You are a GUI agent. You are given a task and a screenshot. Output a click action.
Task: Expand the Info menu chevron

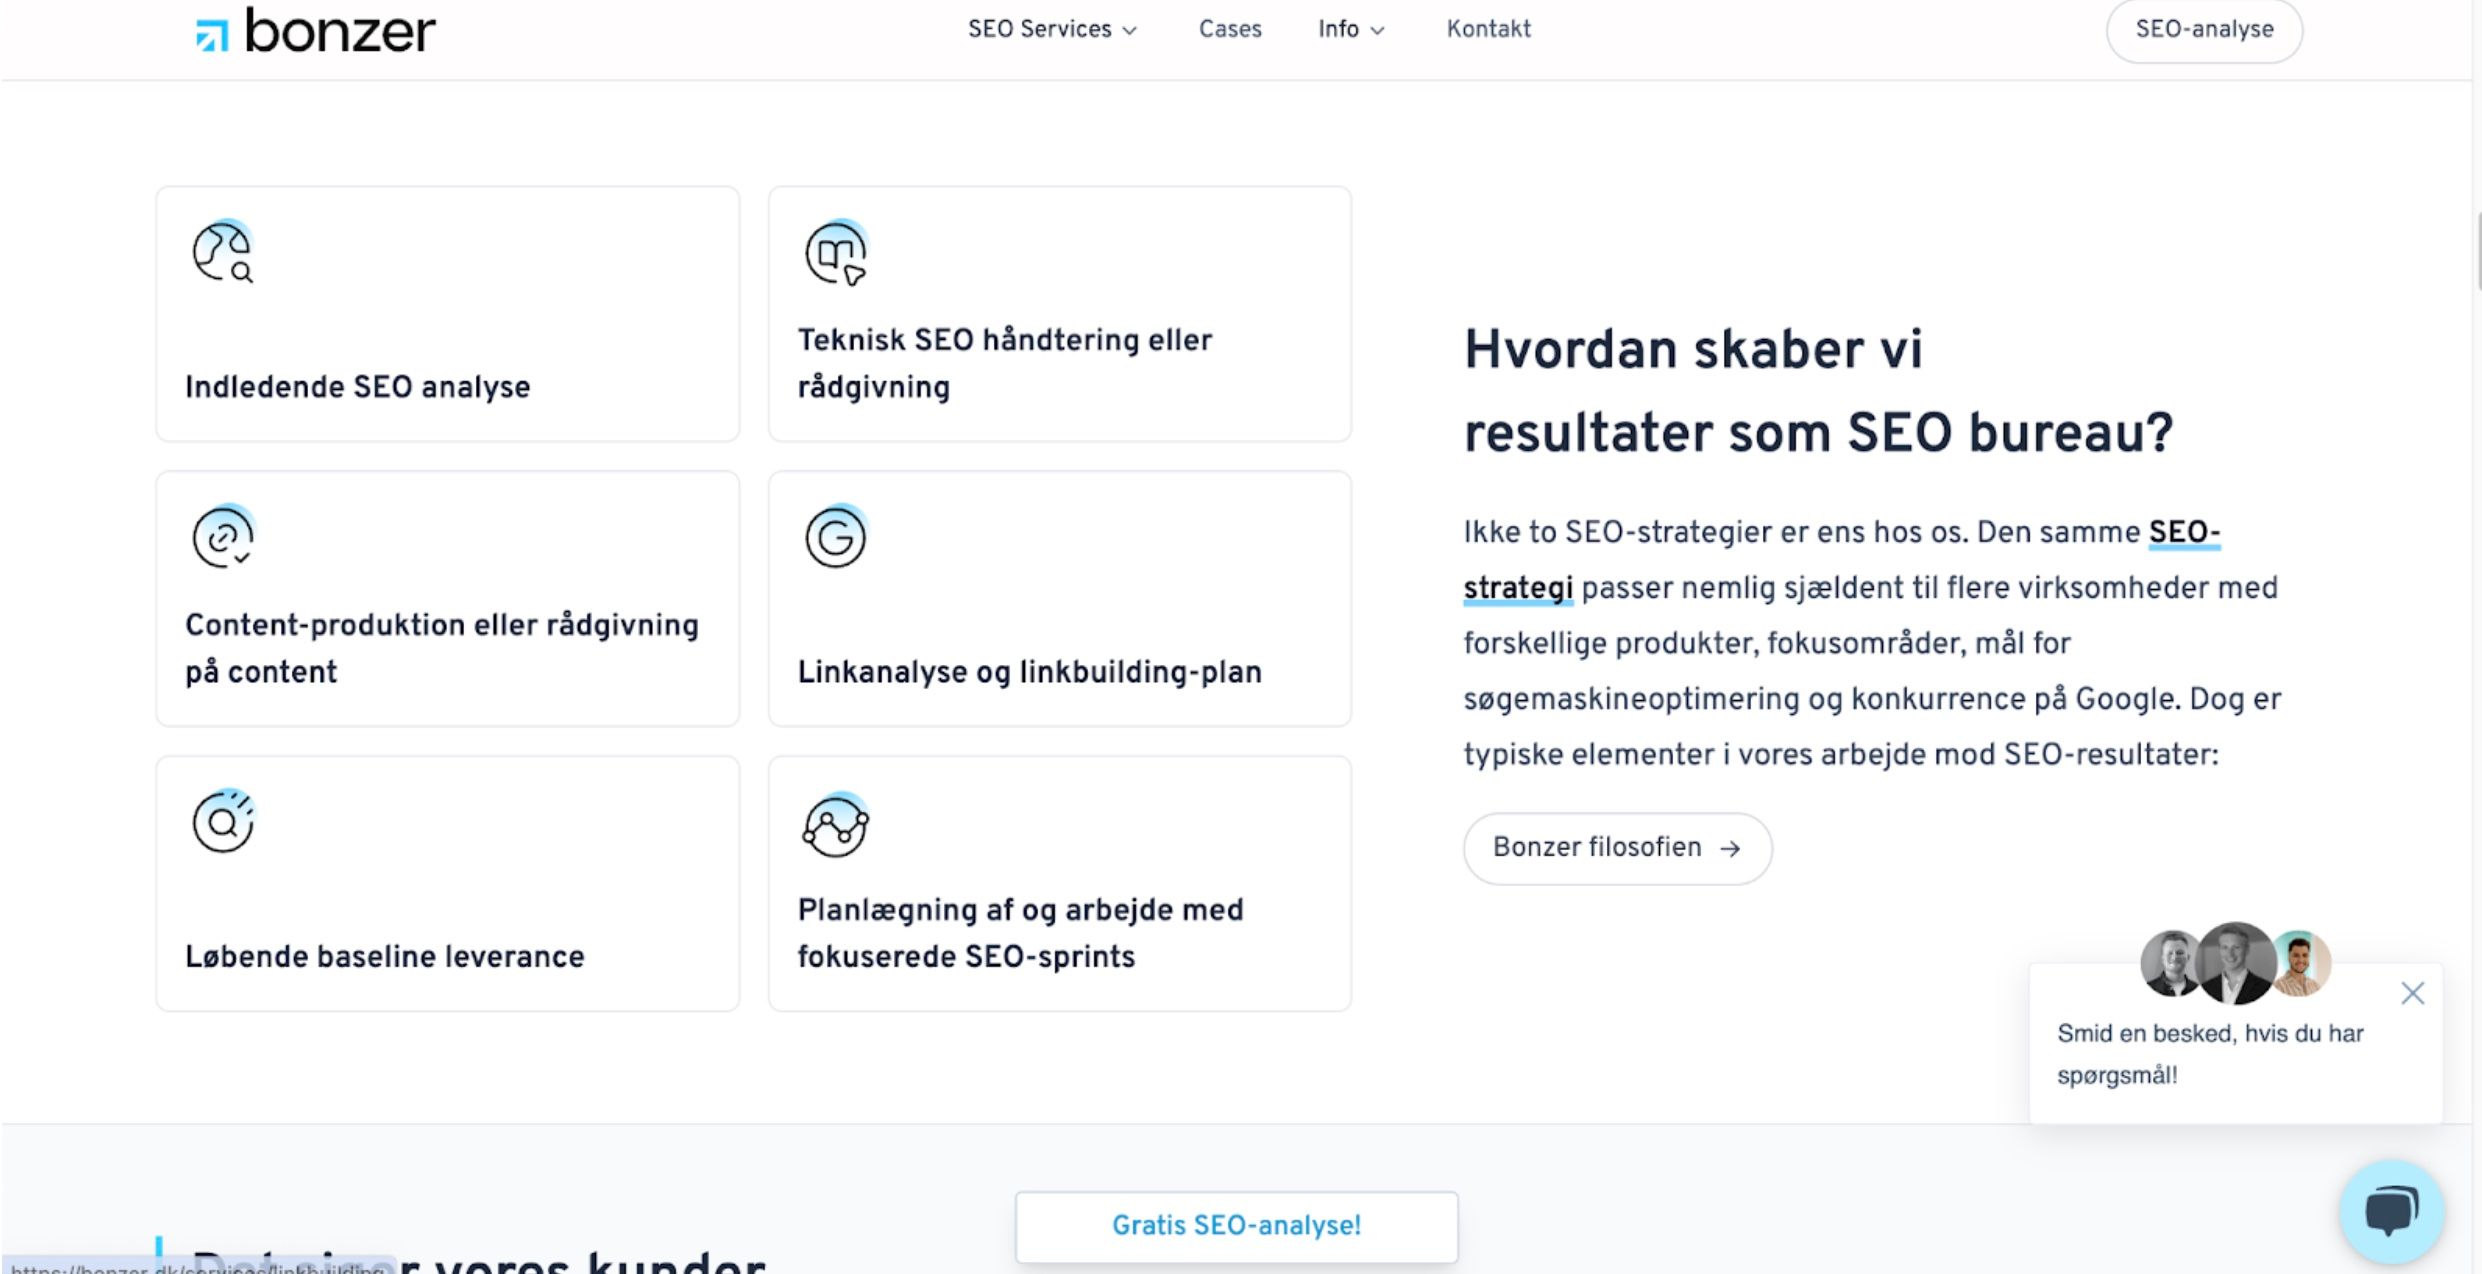pyautogui.click(x=1377, y=31)
